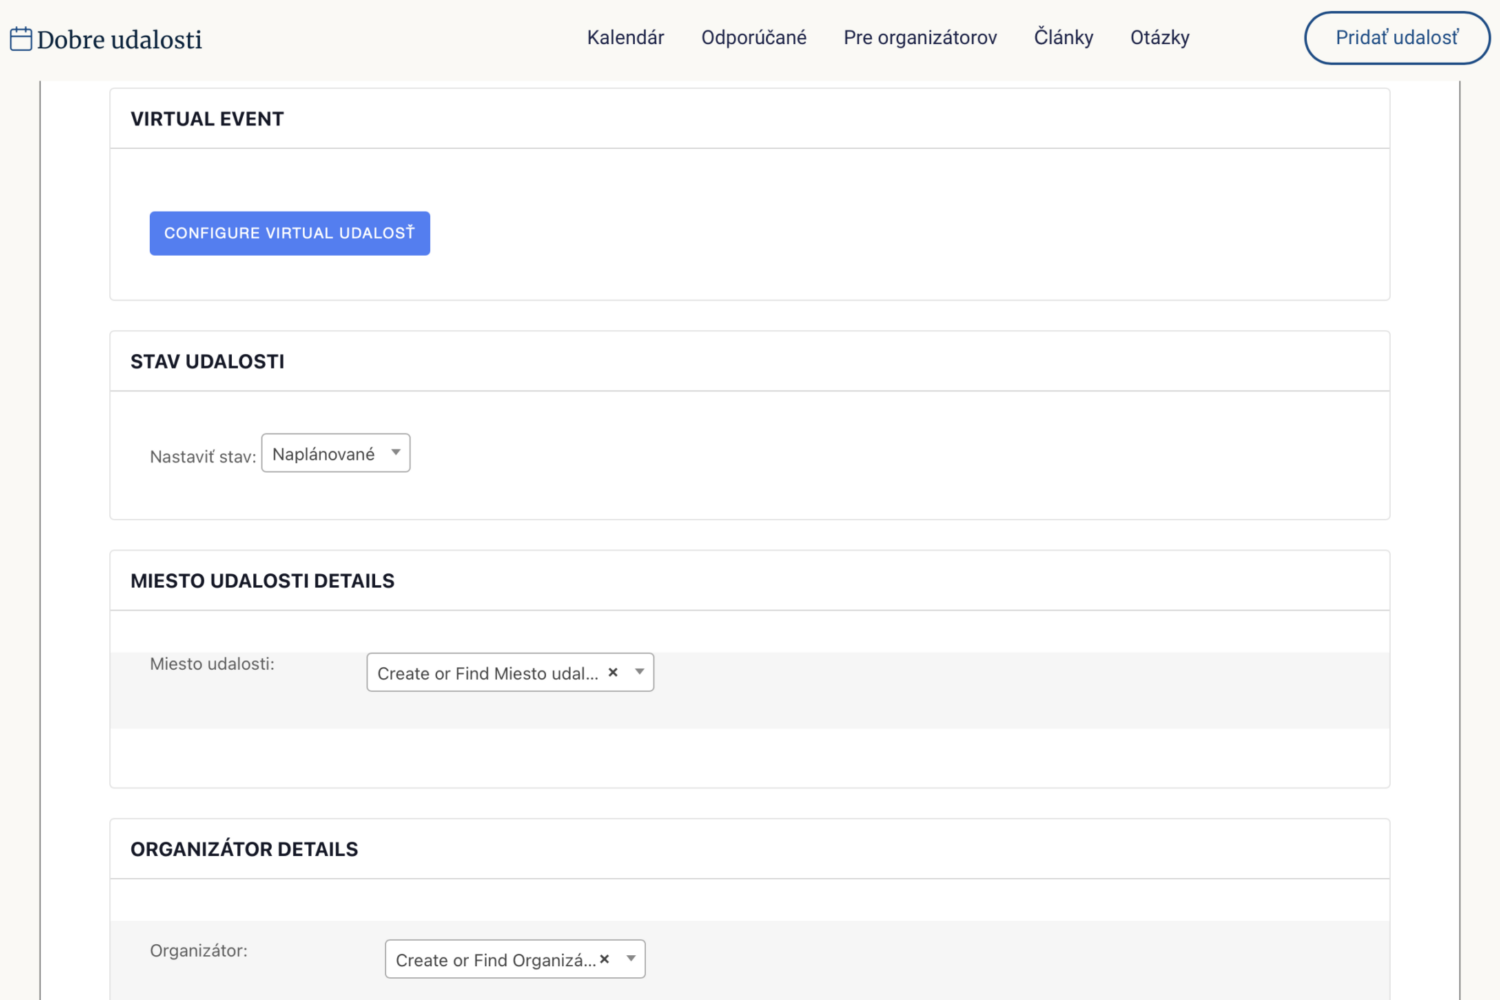Open the Nastaviť stav dropdown
The width and height of the screenshot is (1500, 1000).
336,453
